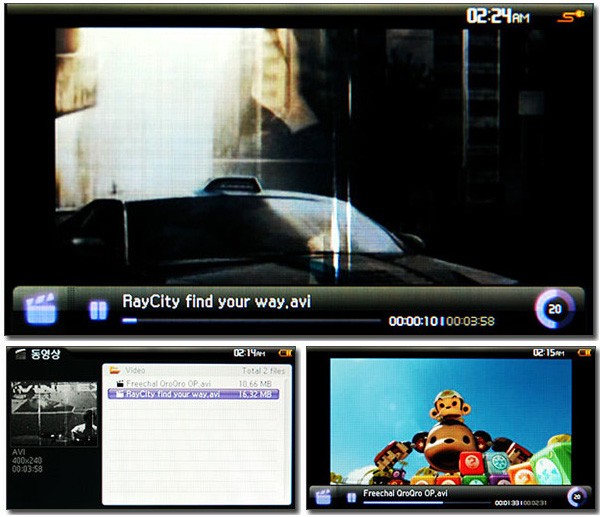Click the 10.66 MB file size entry
This screenshot has width=600, height=517.
pos(255,383)
